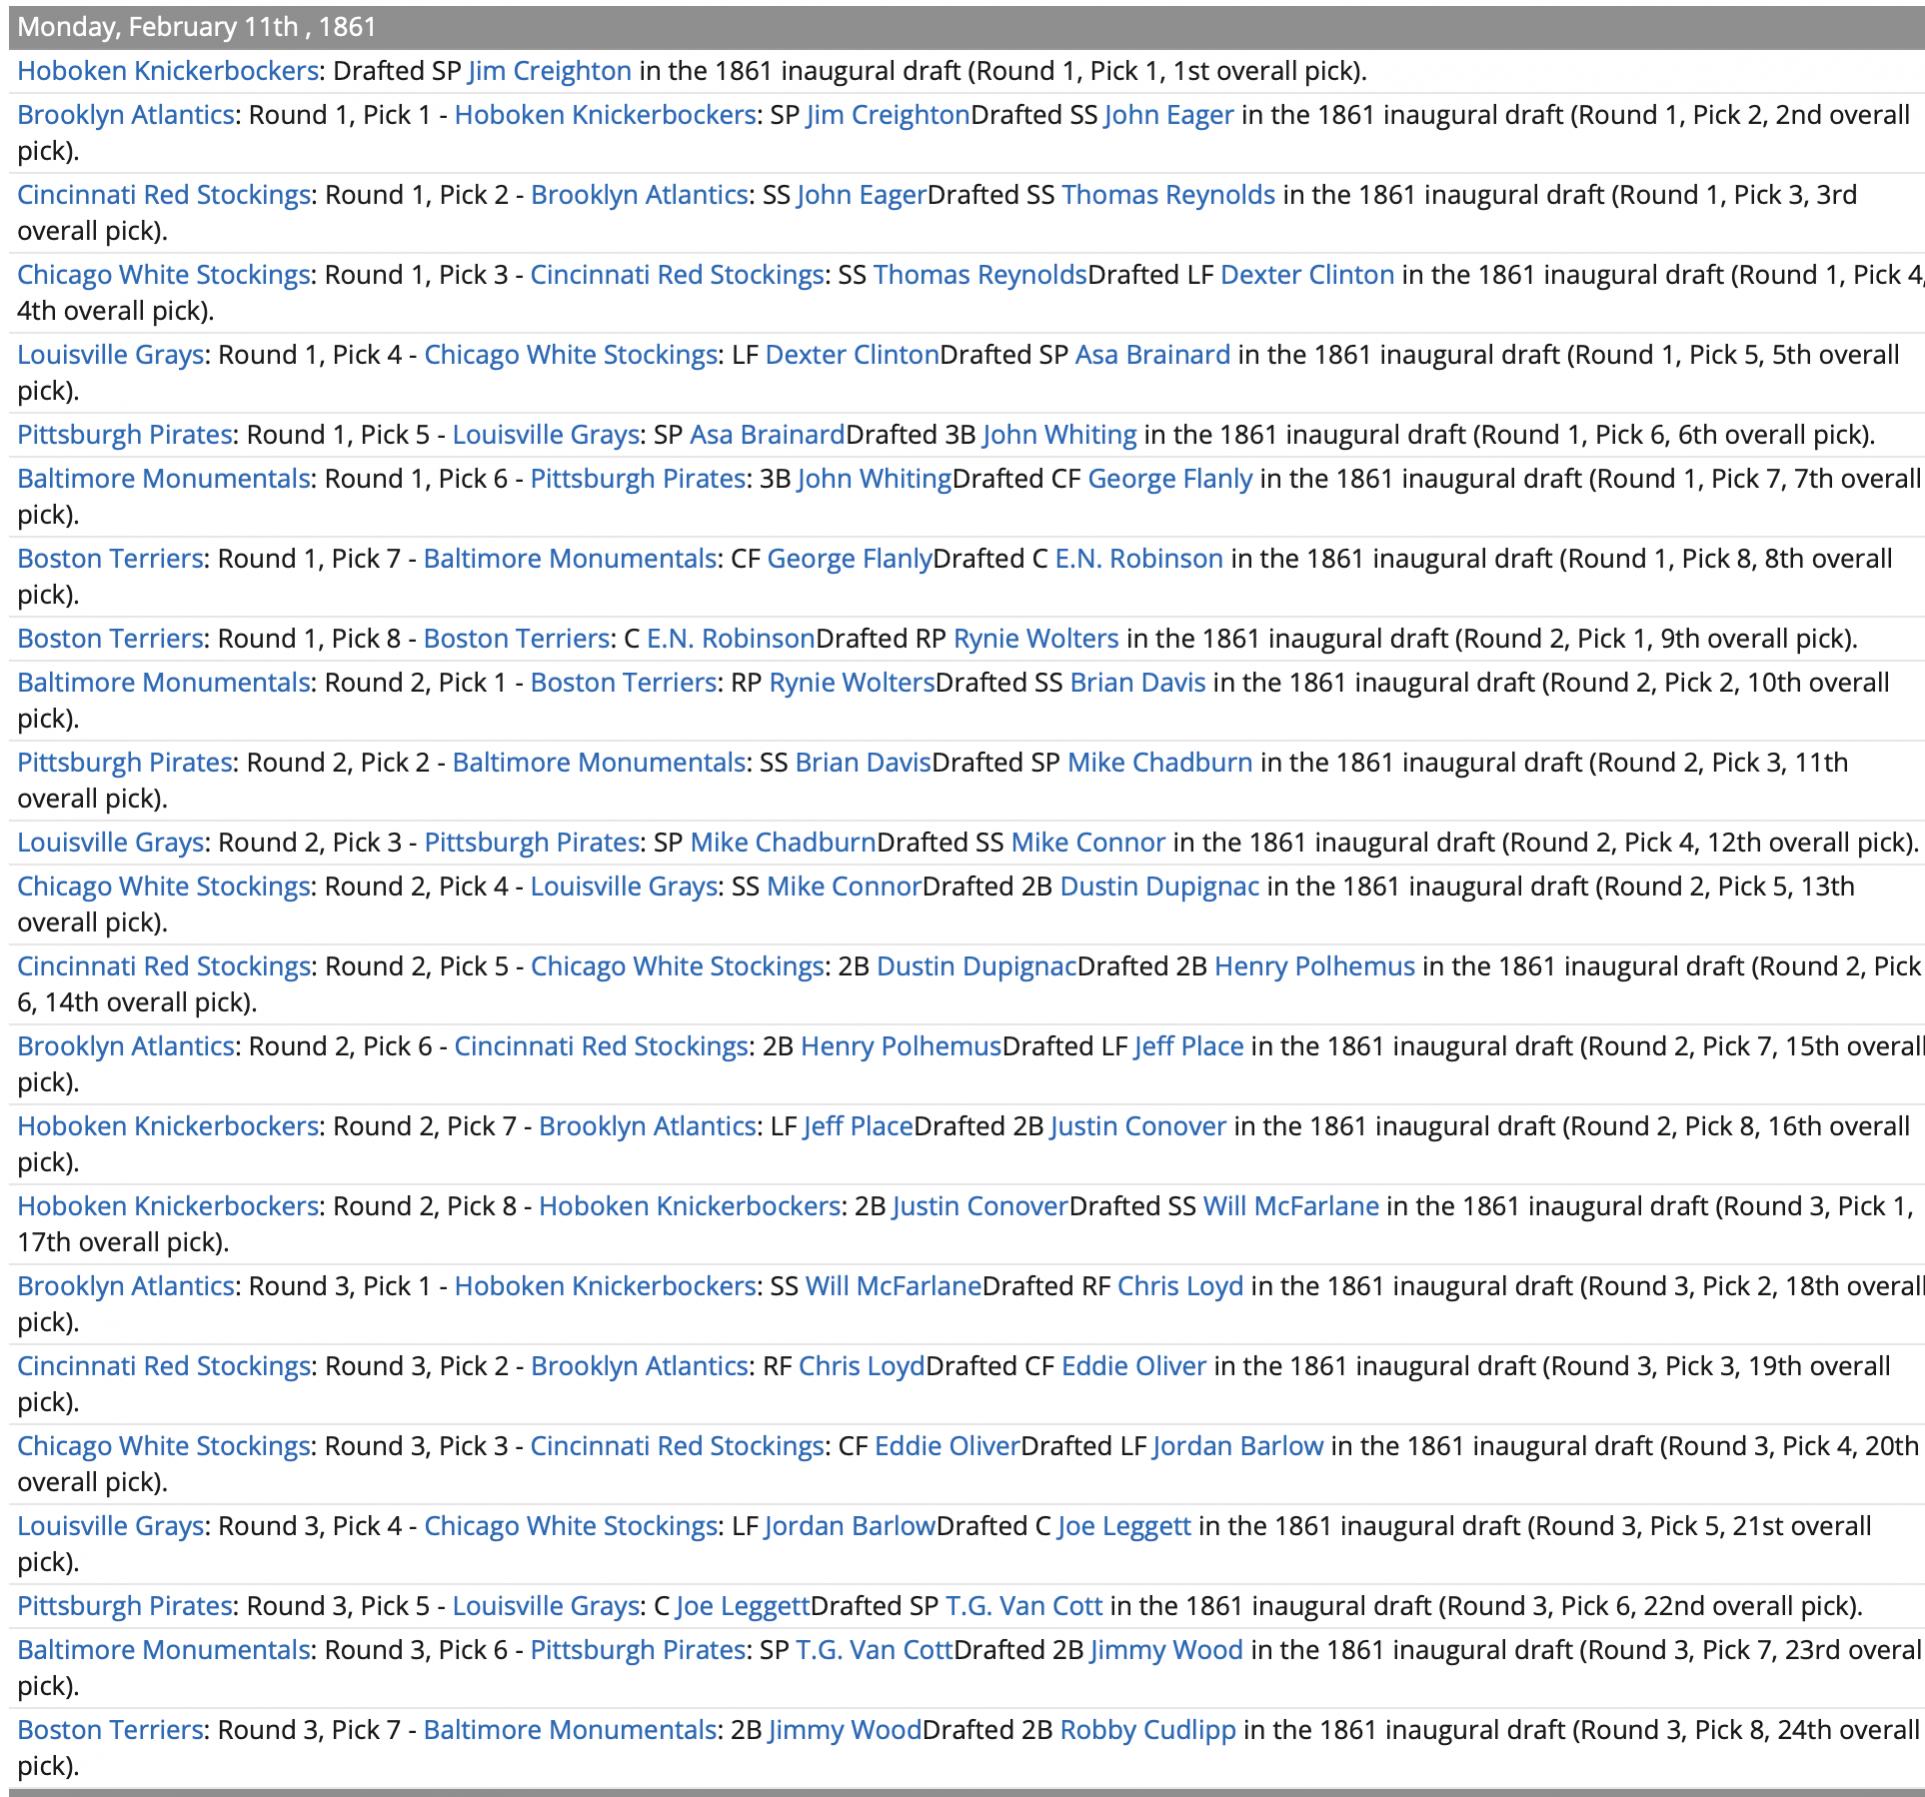Open Robby Cudlipp drafted 2B link
The image size is (1925, 1797).
1147,1731
